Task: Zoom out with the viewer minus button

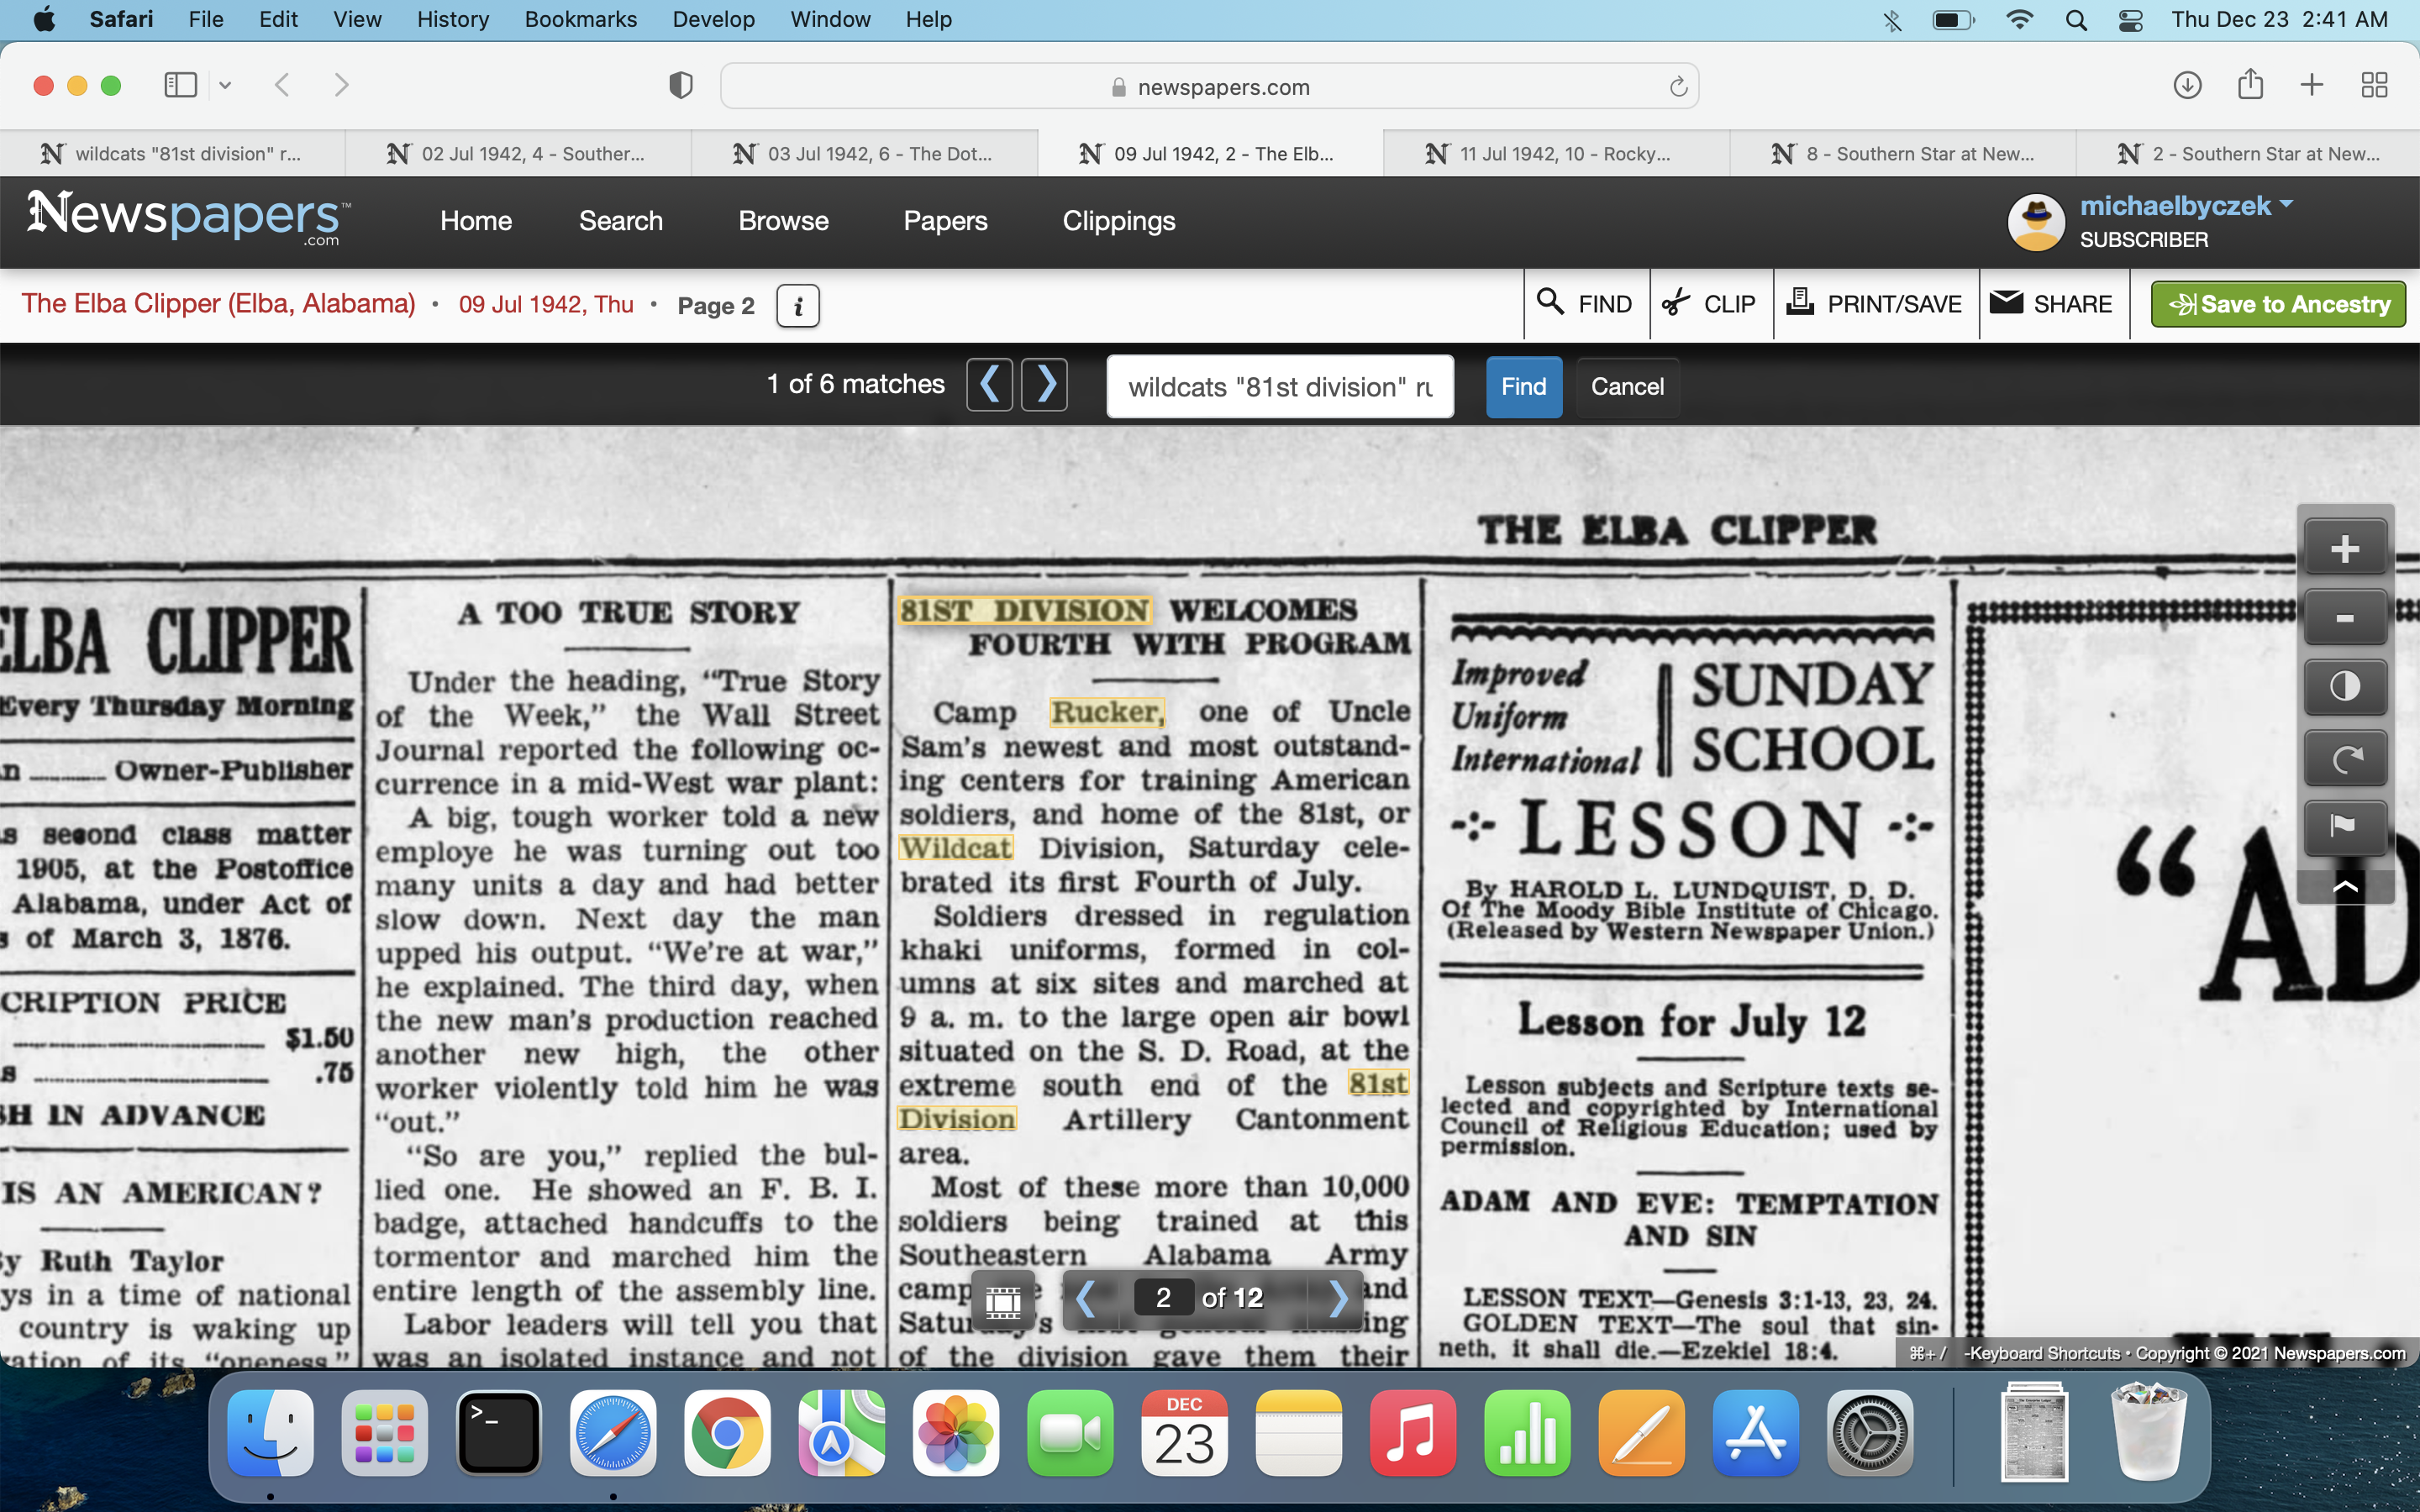Action: [x=2344, y=618]
